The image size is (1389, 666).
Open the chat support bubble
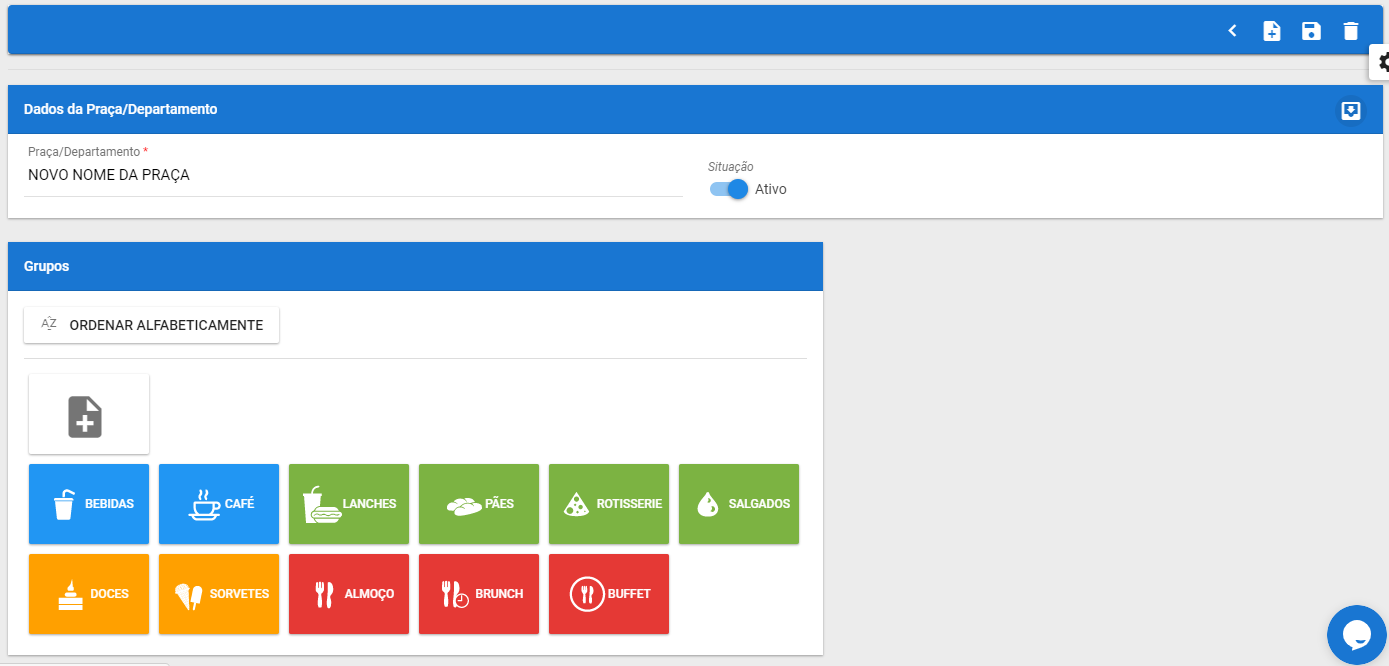(x=1356, y=634)
